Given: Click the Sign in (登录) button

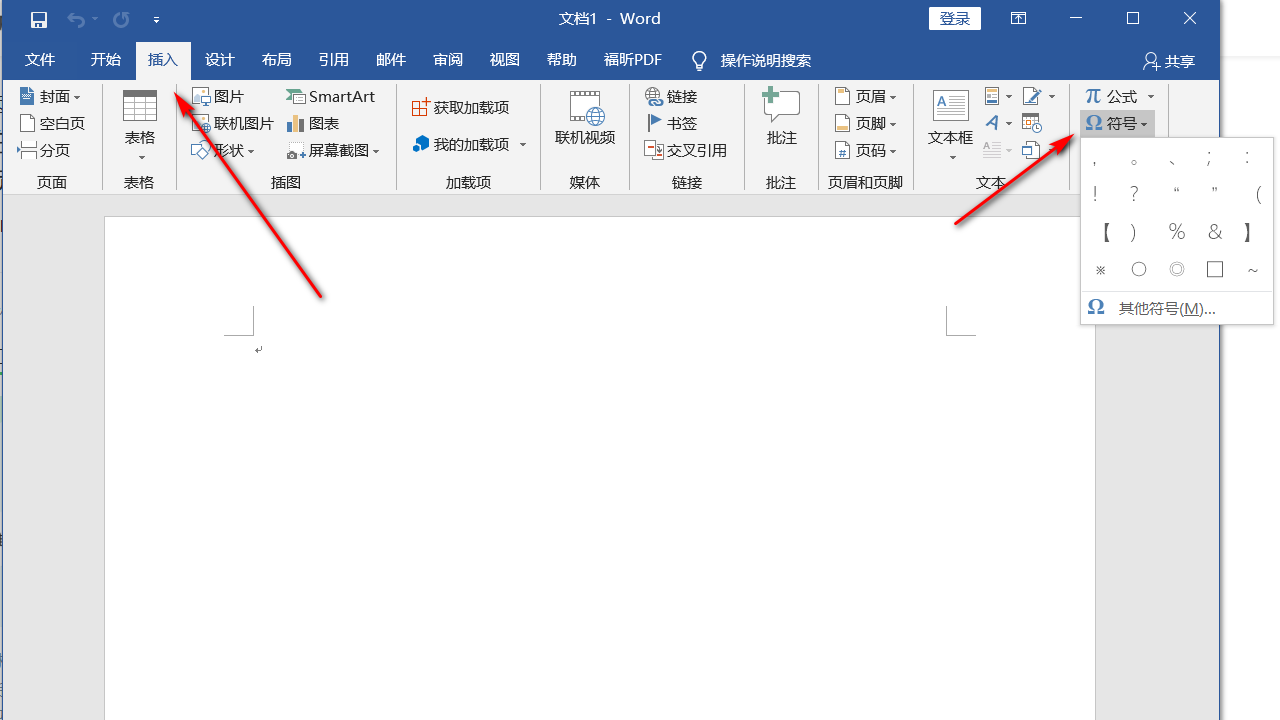Looking at the screenshot, I should click(955, 19).
